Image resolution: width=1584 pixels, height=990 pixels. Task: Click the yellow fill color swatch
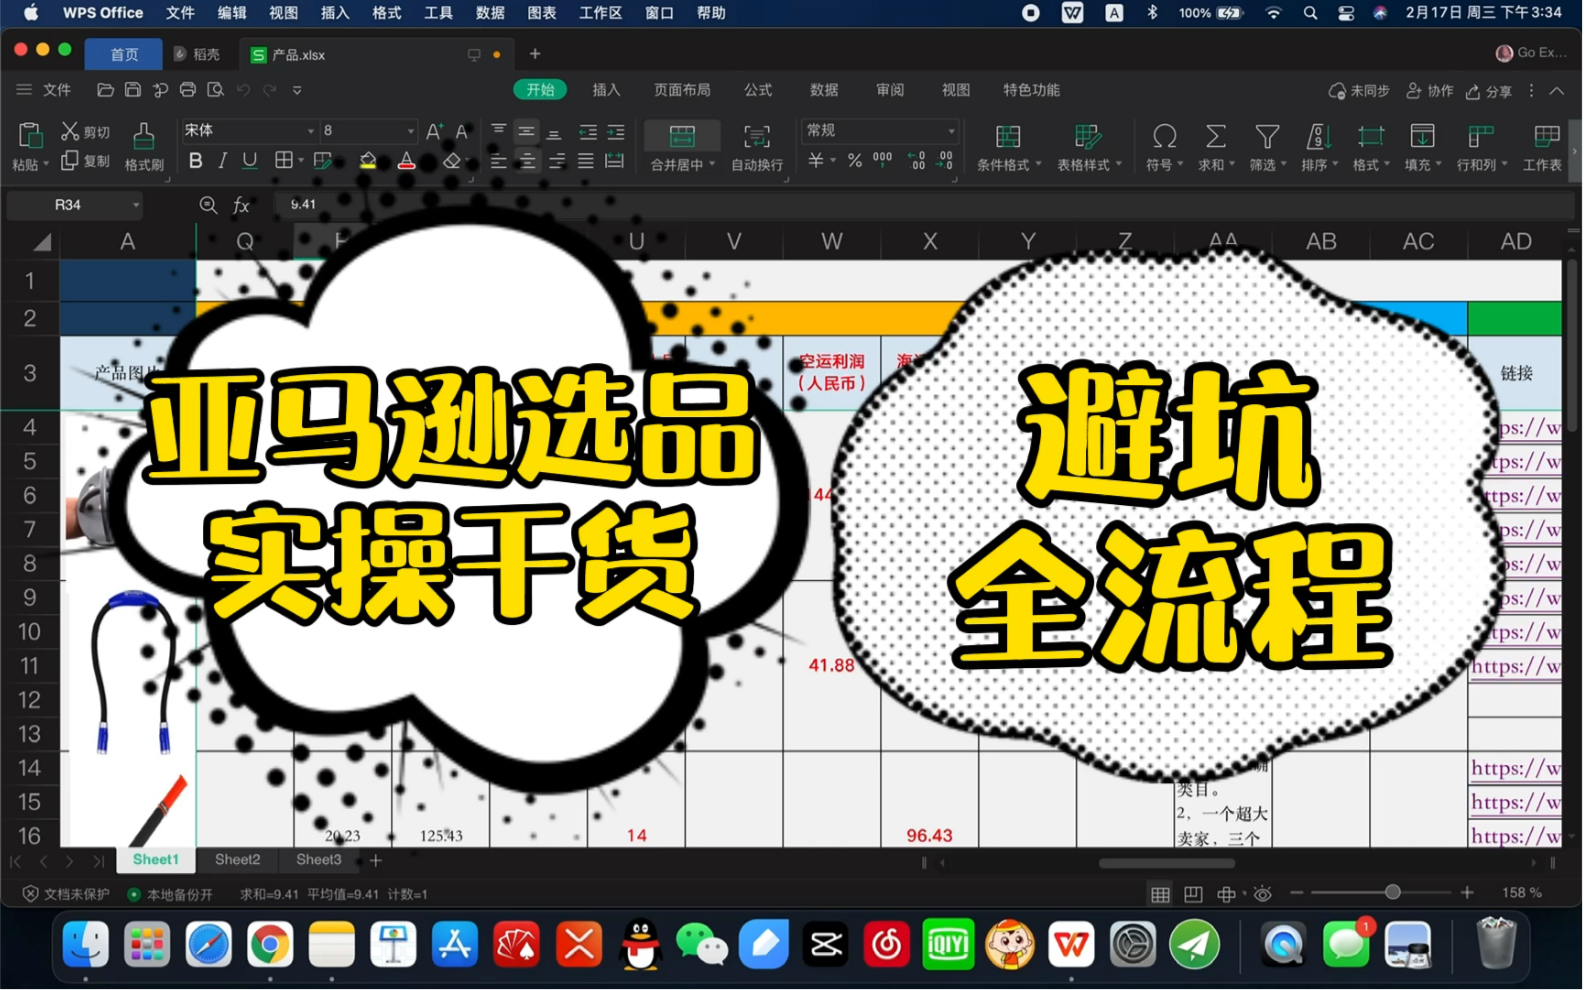tap(368, 160)
